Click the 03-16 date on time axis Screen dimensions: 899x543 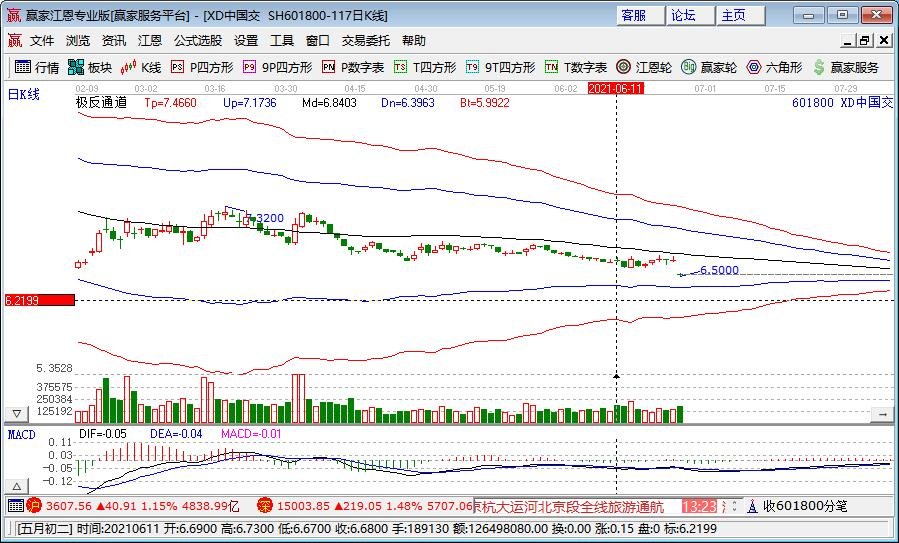point(215,89)
